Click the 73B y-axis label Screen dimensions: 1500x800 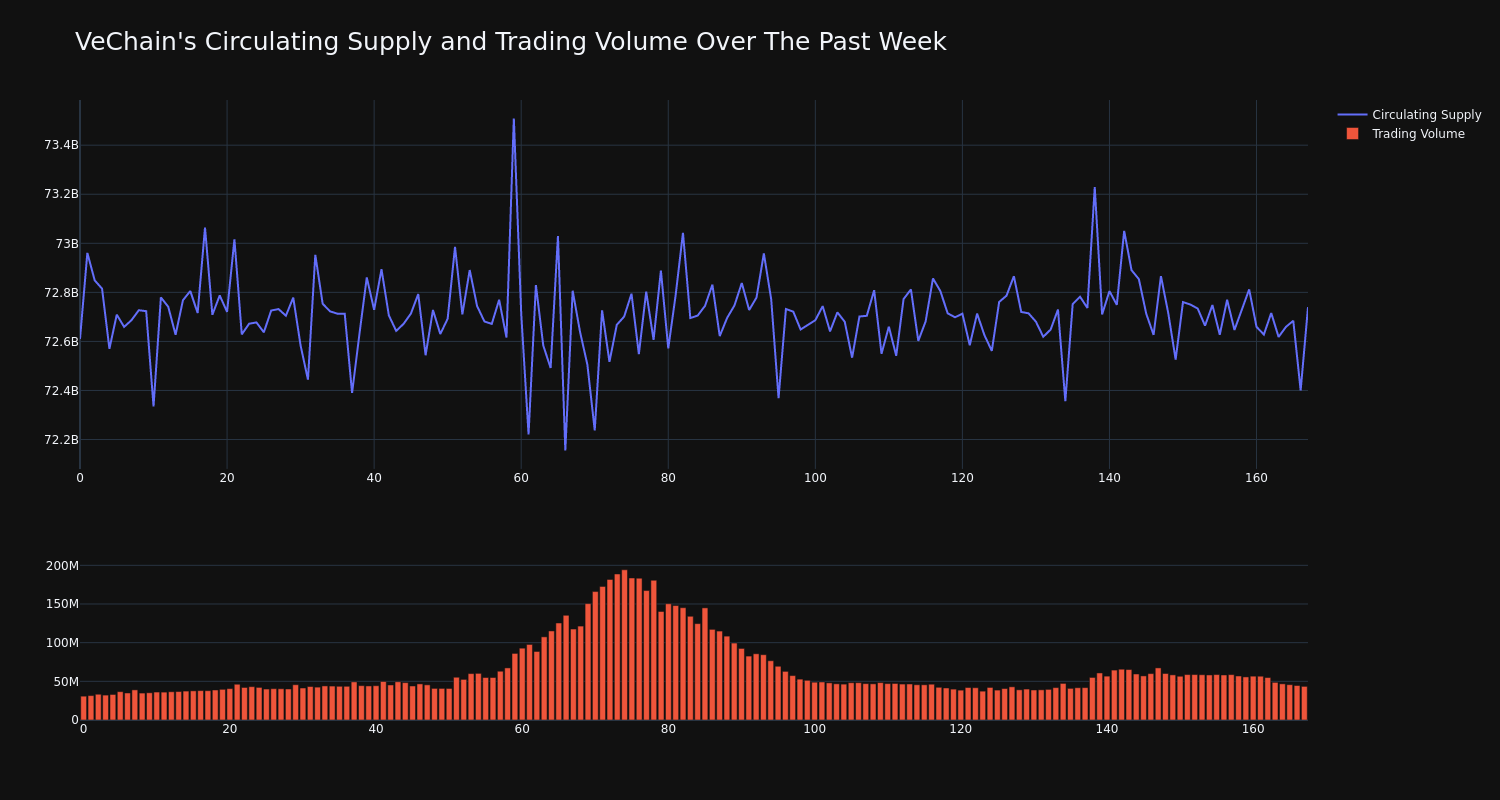pyautogui.click(x=67, y=243)
